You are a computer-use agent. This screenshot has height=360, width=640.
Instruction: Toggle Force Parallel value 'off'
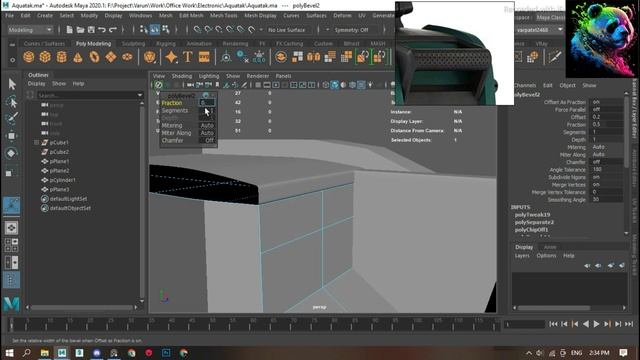[x=607, y=109]
